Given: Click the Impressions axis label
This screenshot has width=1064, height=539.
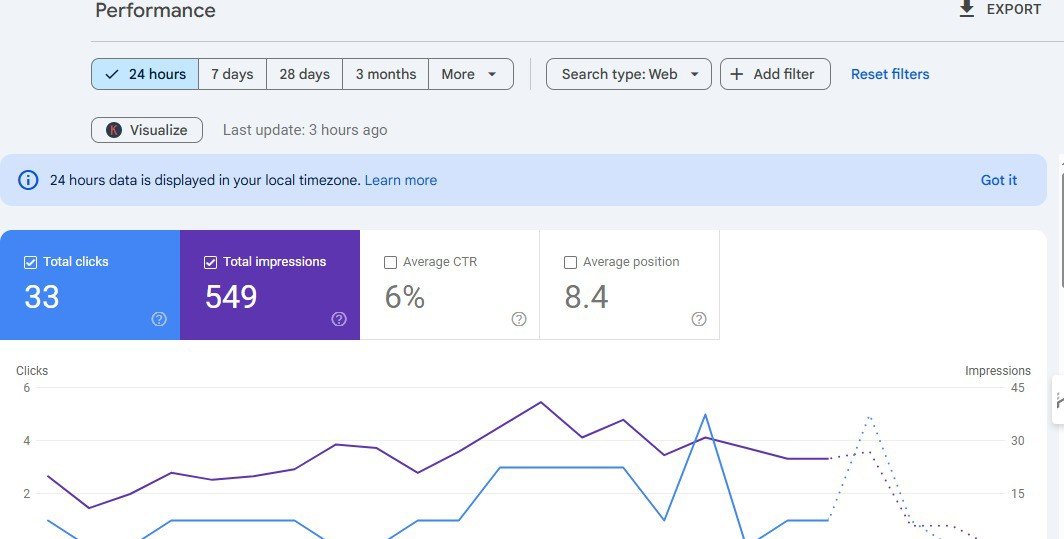Looking at the screenshot, I should tap(998, 371).
